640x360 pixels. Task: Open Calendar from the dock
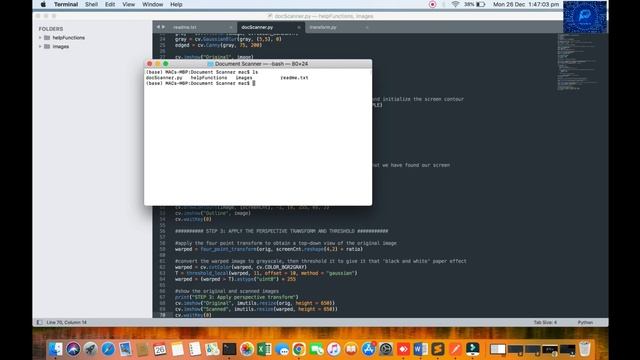(160, 349)
